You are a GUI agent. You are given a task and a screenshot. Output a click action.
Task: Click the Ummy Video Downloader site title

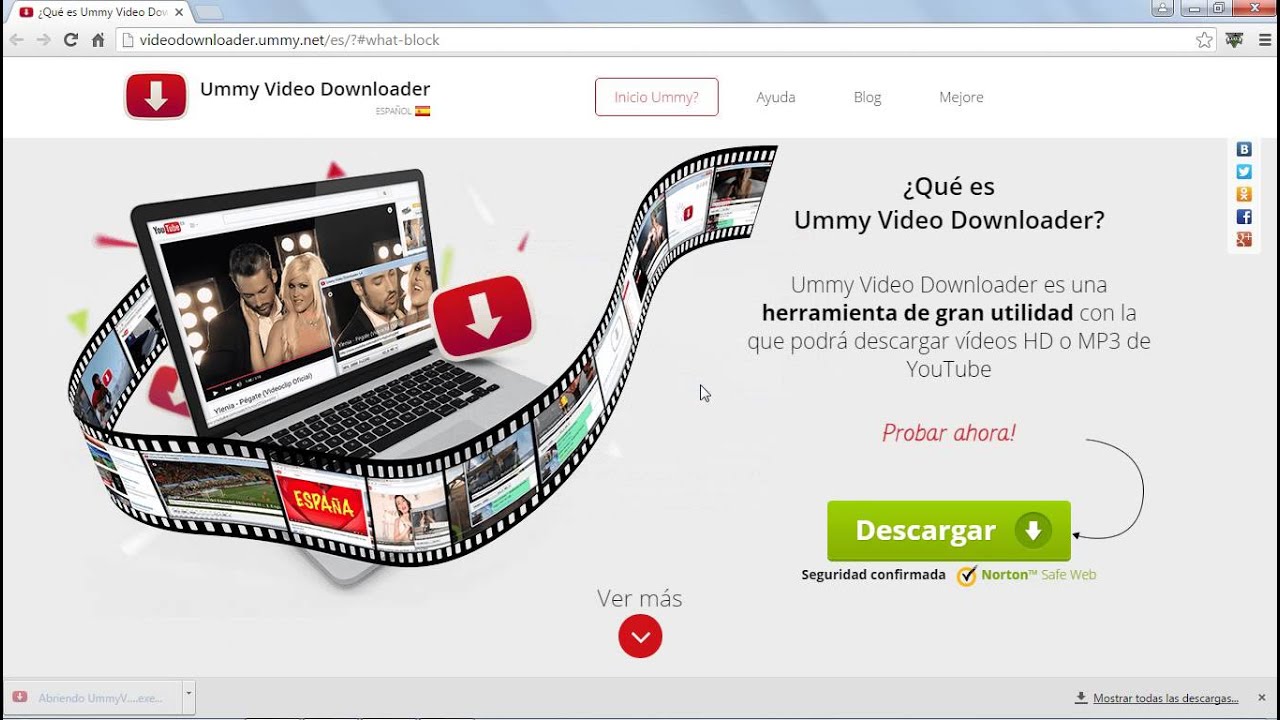[315, 89]
